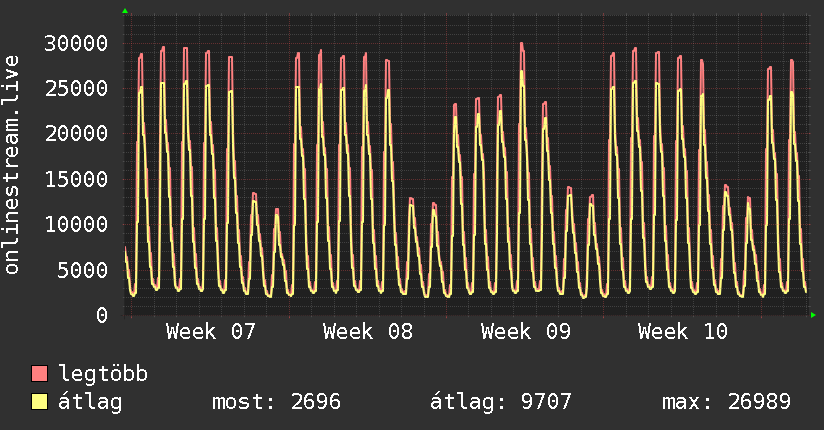This screenshot has height=430, width=824.
Task: Click the onlinestream.live vertical axis title
Action: 12,165
